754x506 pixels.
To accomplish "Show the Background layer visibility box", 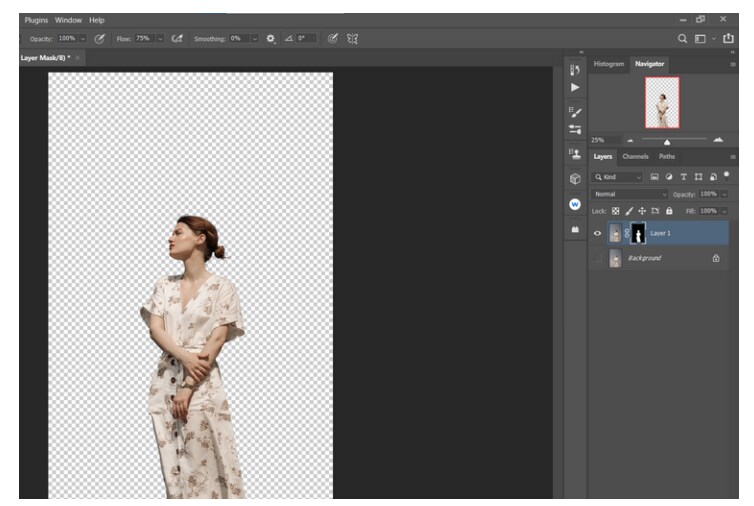I will tap(597, 258).
